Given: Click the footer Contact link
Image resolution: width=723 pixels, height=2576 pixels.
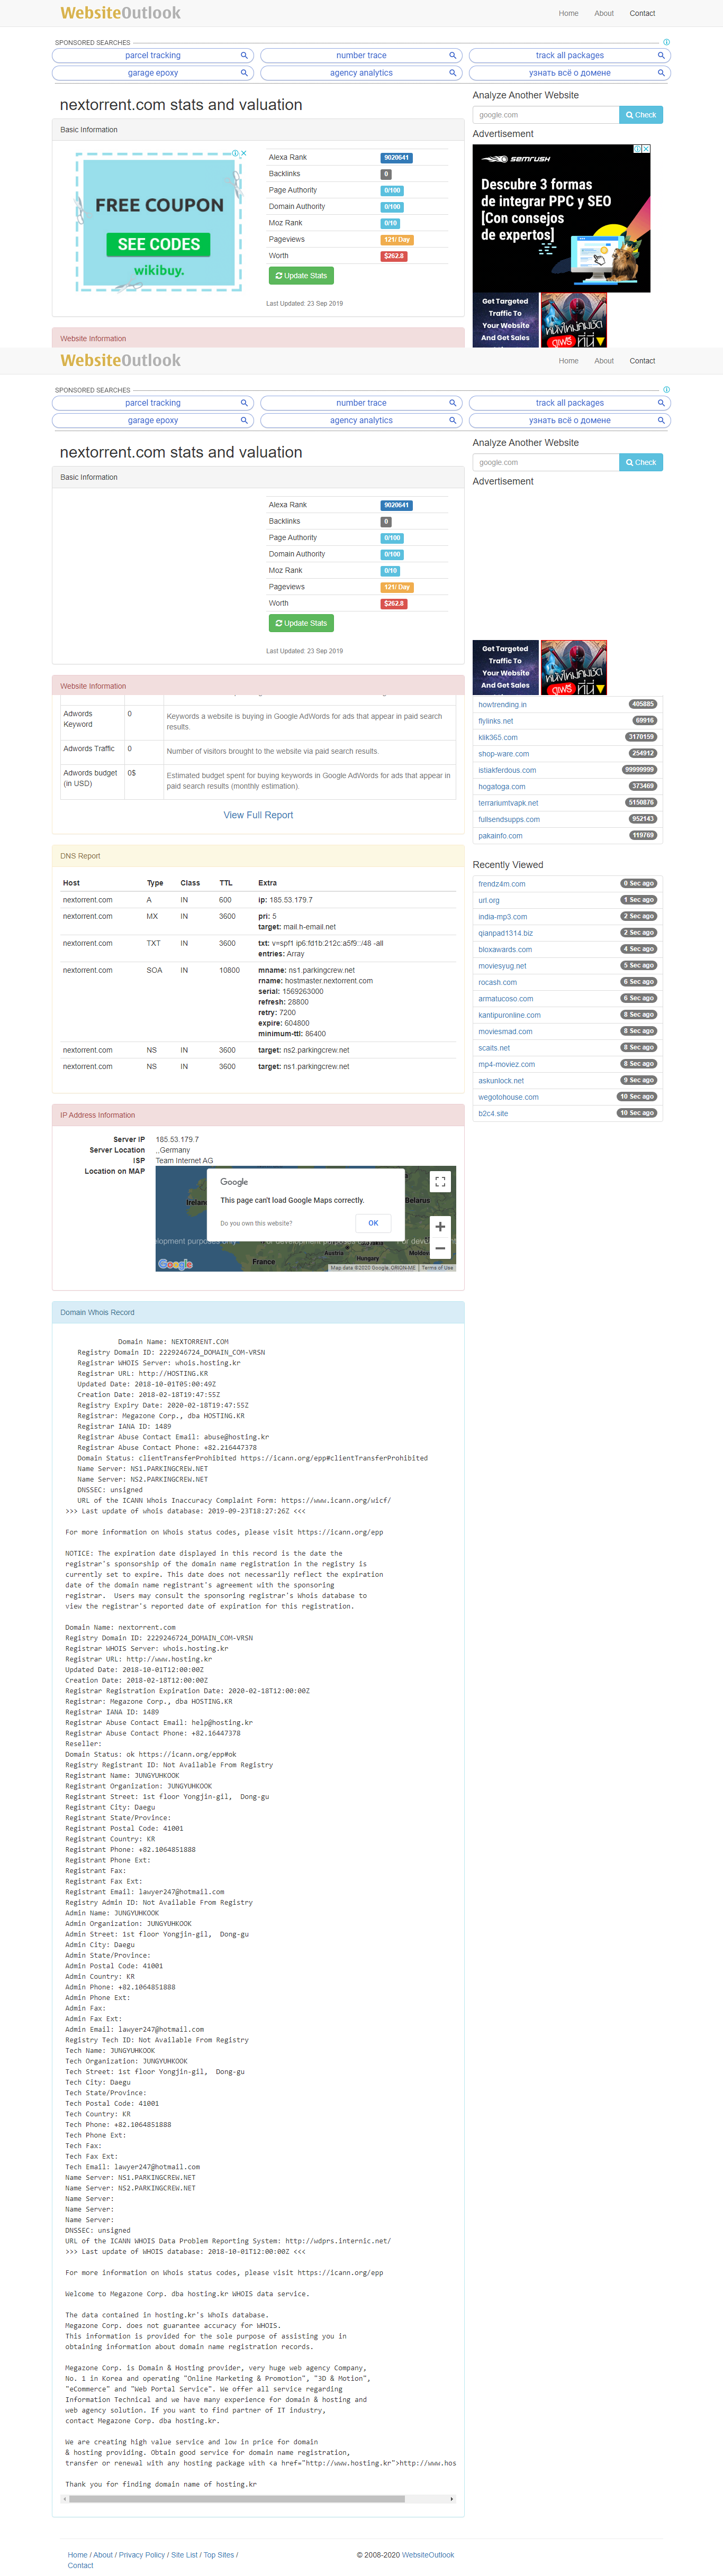Looking at the screenshot, I should tap(80, 2566).
